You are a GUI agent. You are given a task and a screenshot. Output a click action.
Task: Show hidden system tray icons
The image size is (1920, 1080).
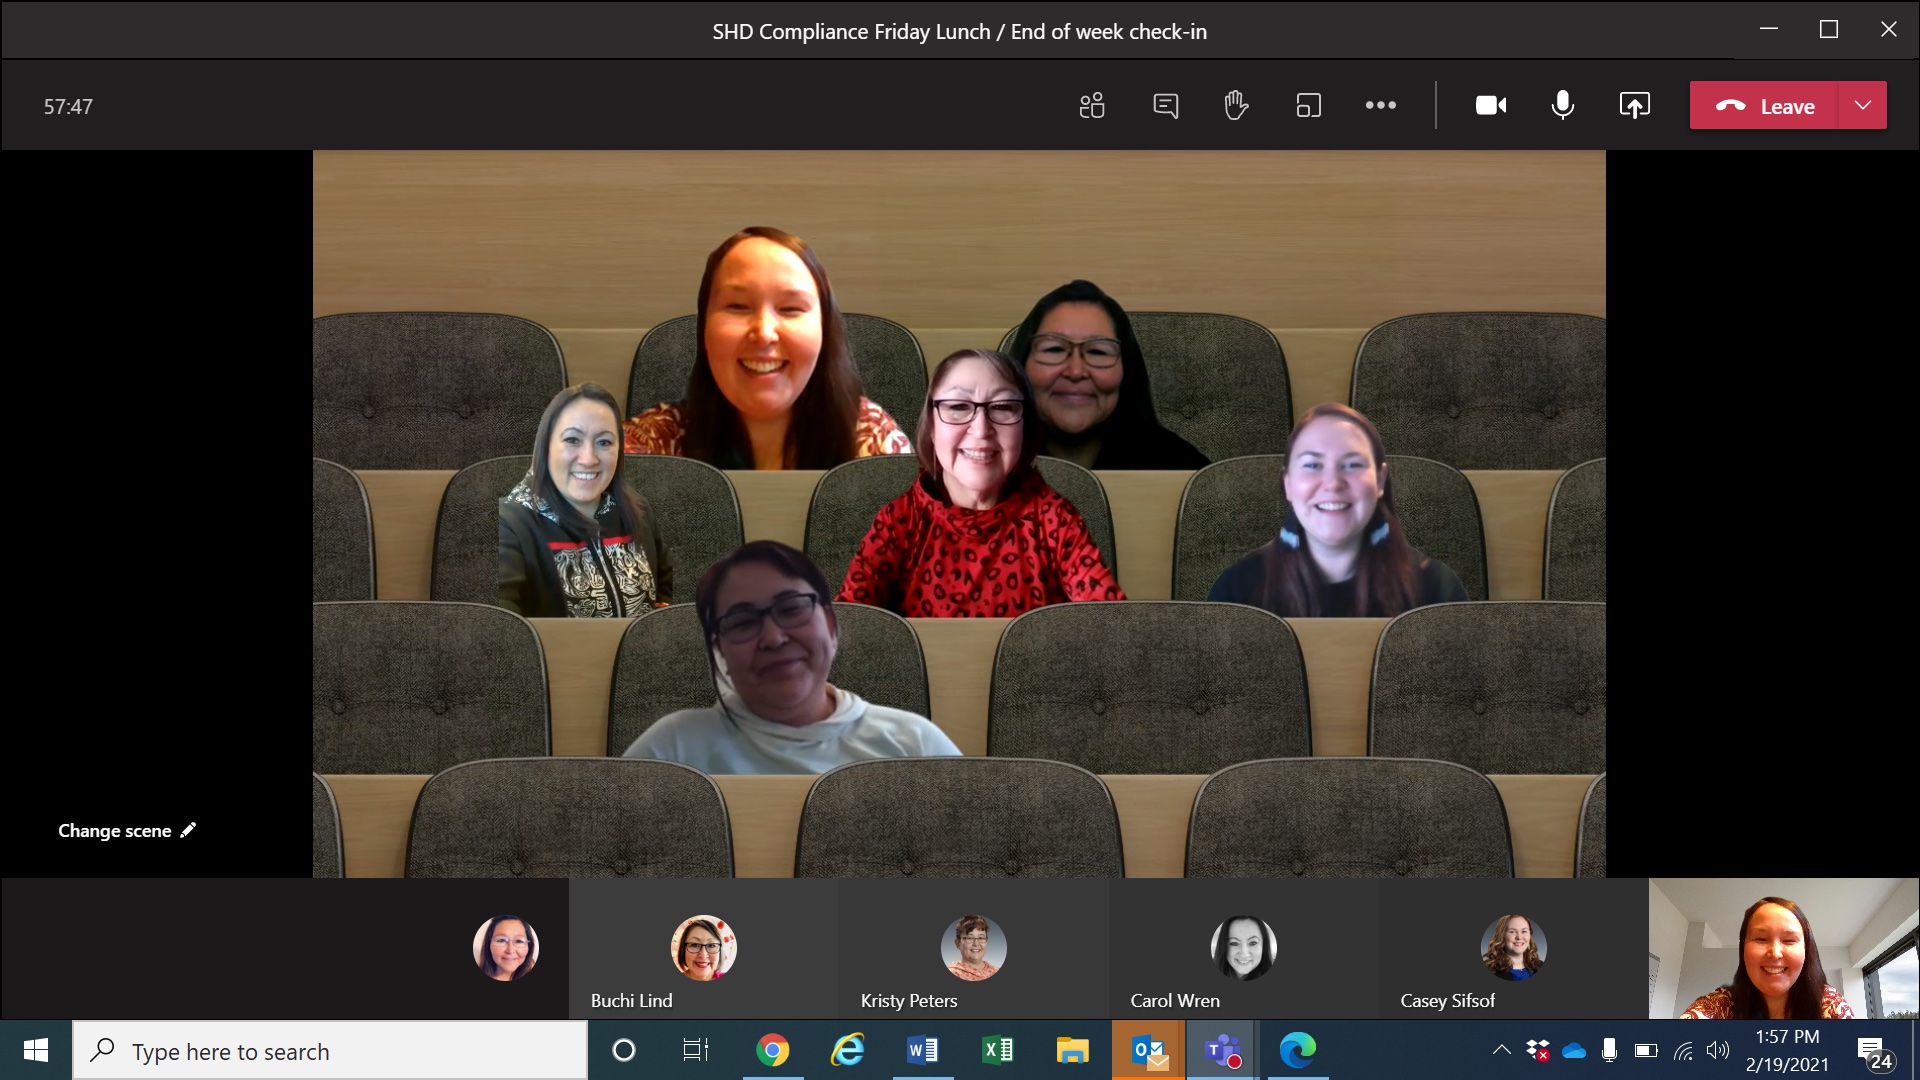tap(1501, 1050)
